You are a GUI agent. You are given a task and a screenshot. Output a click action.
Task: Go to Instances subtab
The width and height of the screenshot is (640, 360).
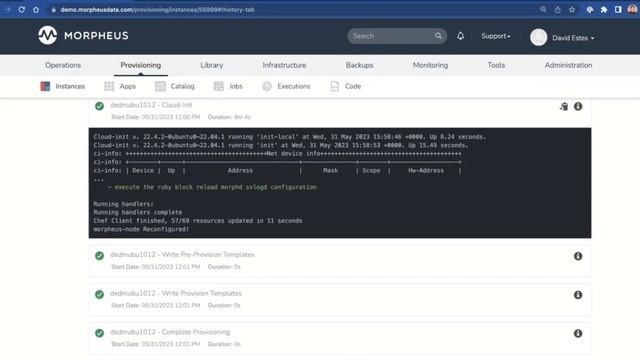70,86
